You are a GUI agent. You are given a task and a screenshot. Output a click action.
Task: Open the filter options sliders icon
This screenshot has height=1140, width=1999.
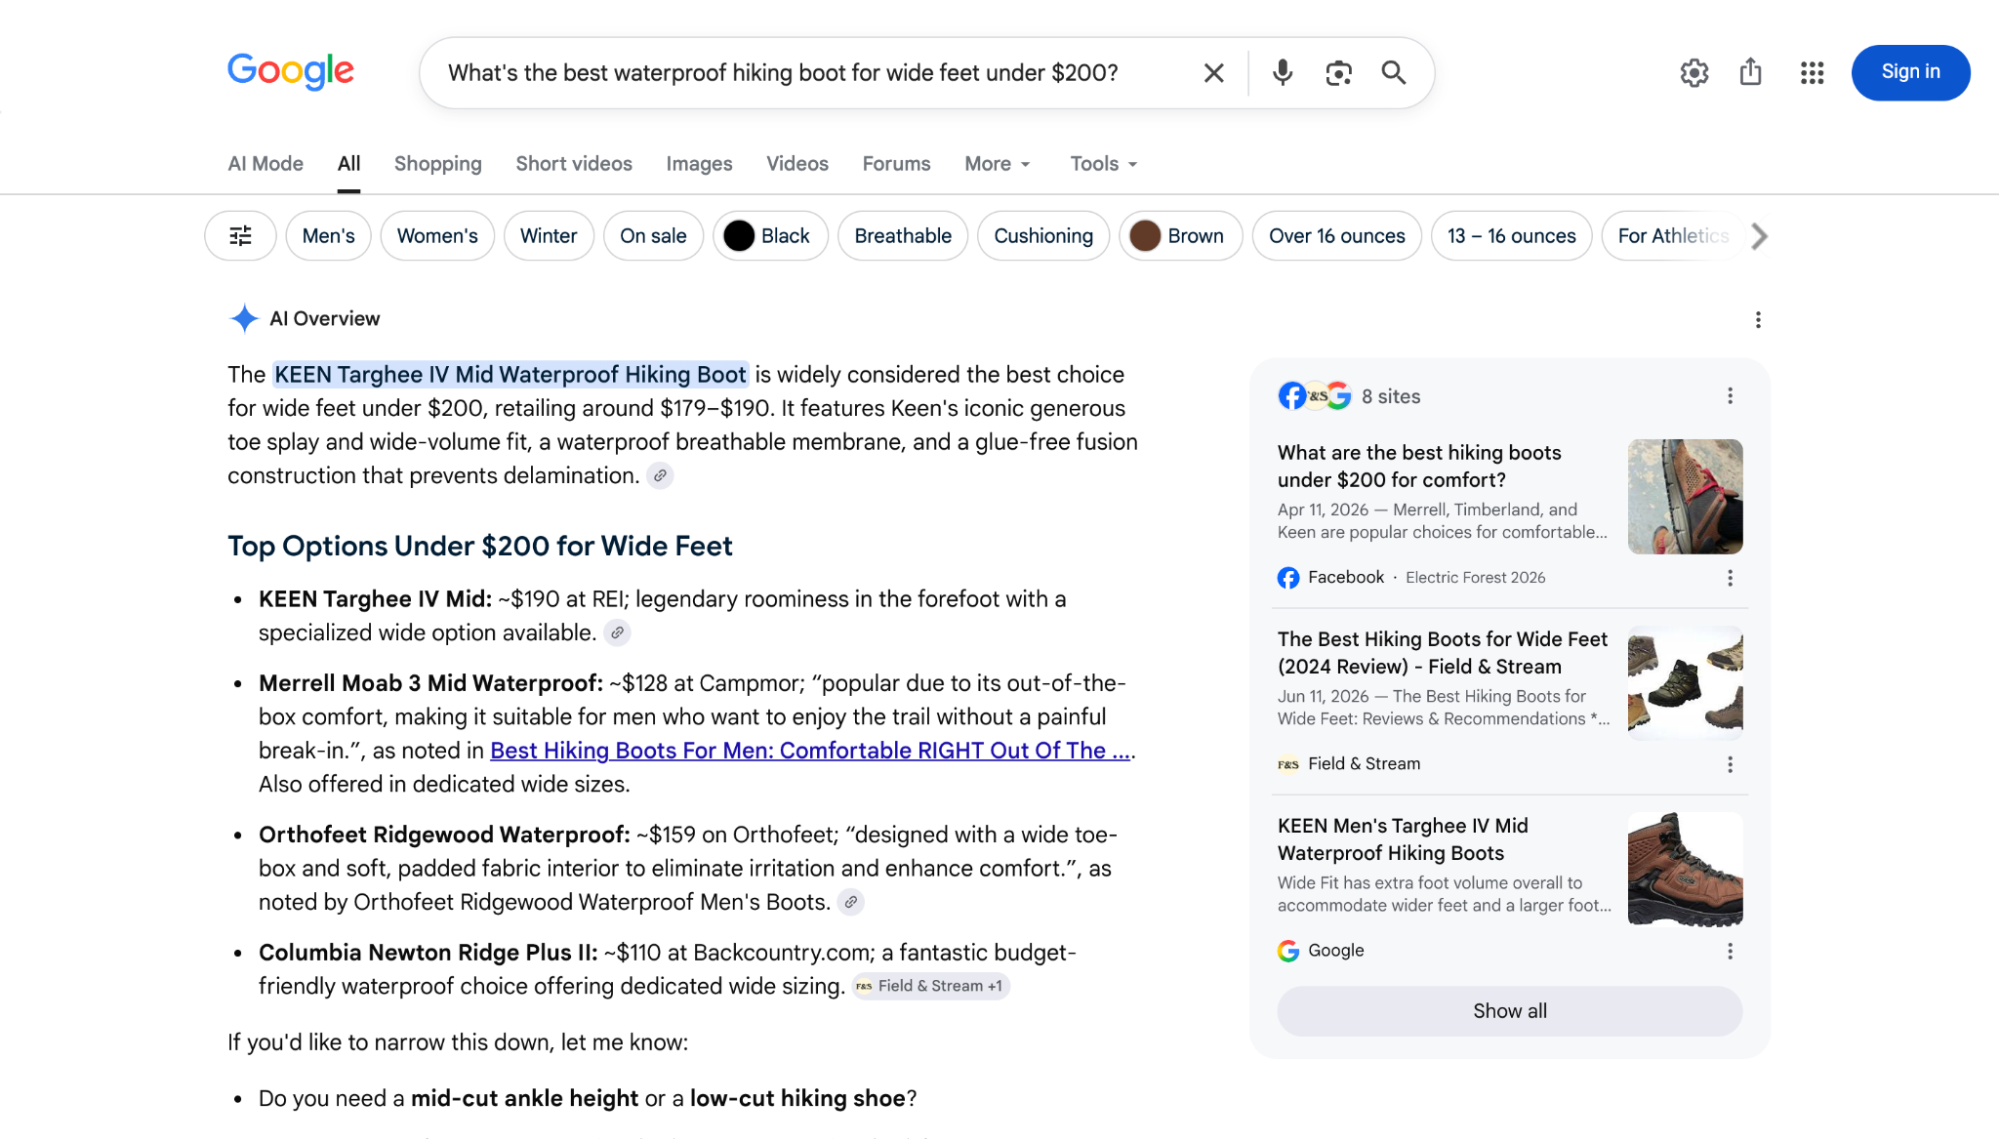(240, 236)
